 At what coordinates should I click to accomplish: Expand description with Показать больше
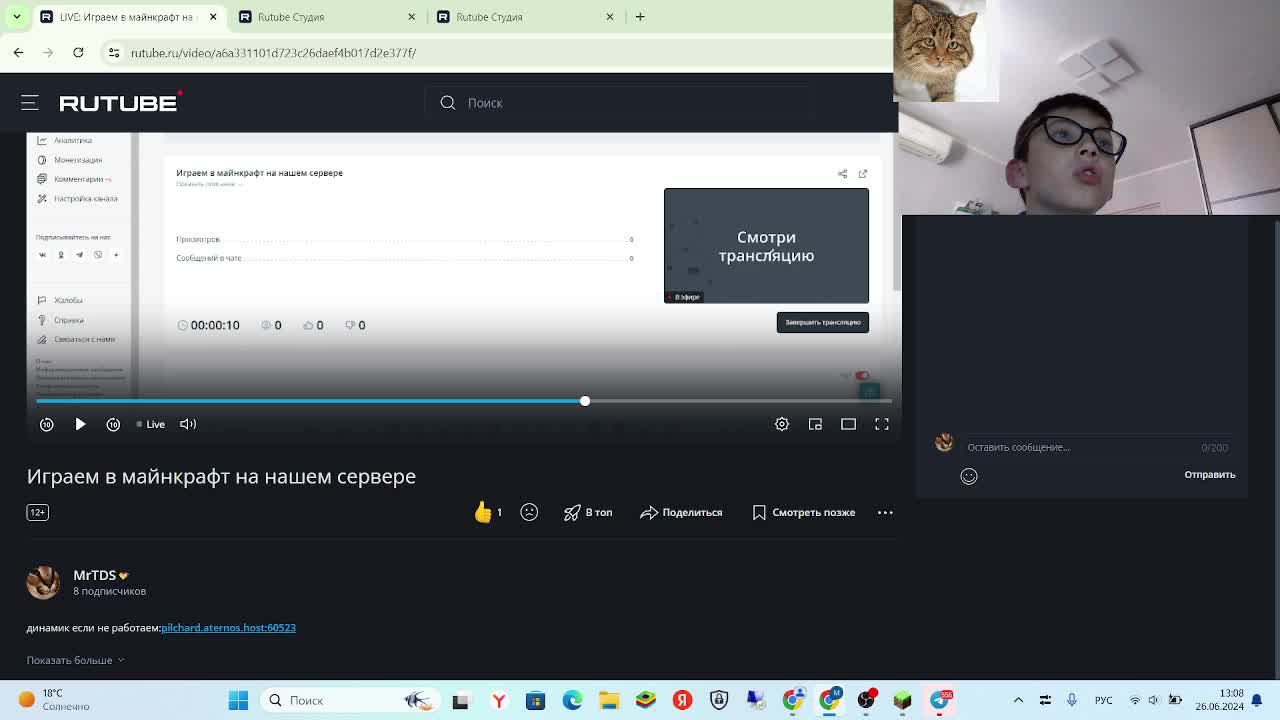click(x=75, y=660)
